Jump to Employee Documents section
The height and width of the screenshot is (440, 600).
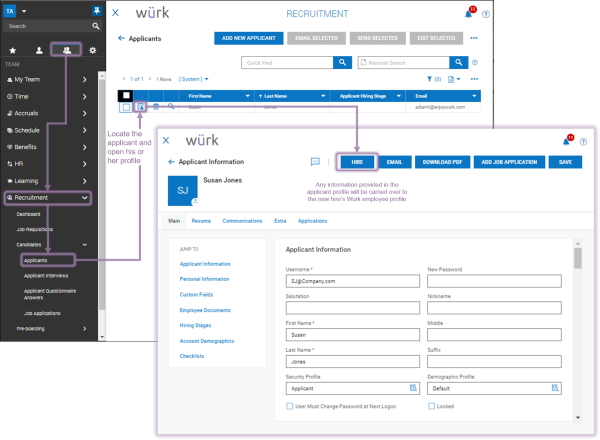(205, 310)
